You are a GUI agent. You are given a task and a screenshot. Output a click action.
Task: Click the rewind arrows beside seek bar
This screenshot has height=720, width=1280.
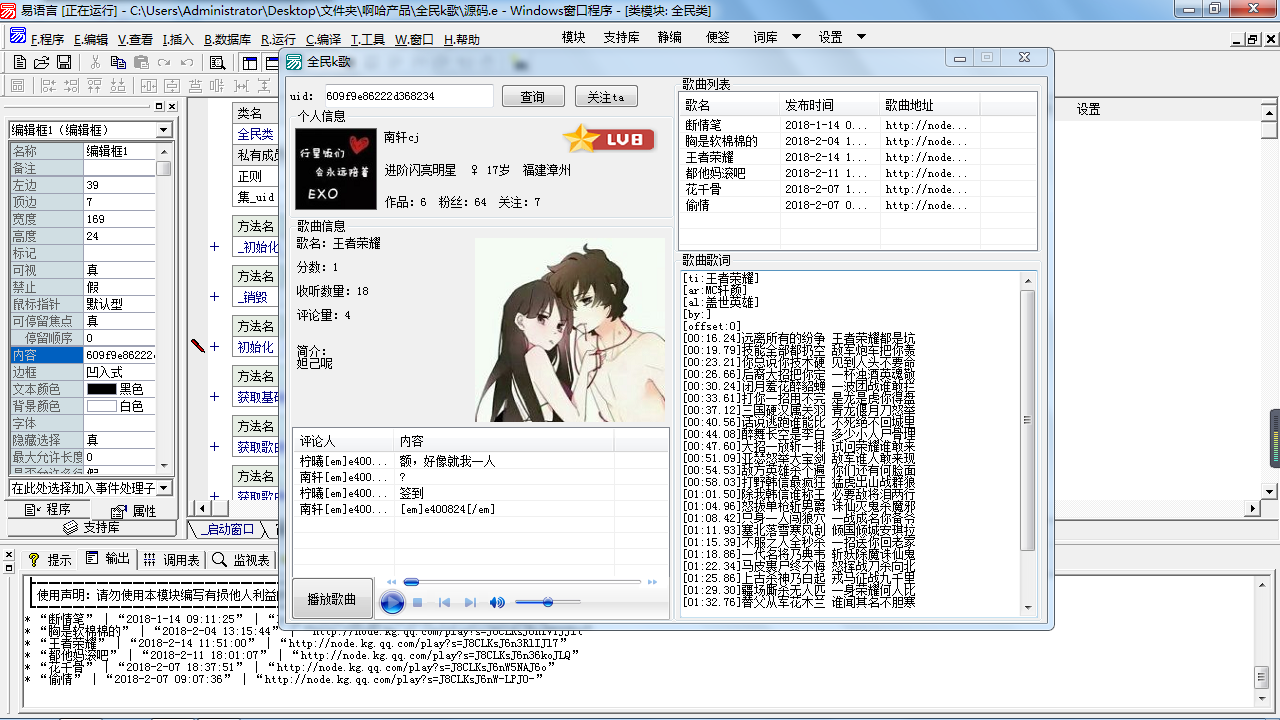[392, 582]
